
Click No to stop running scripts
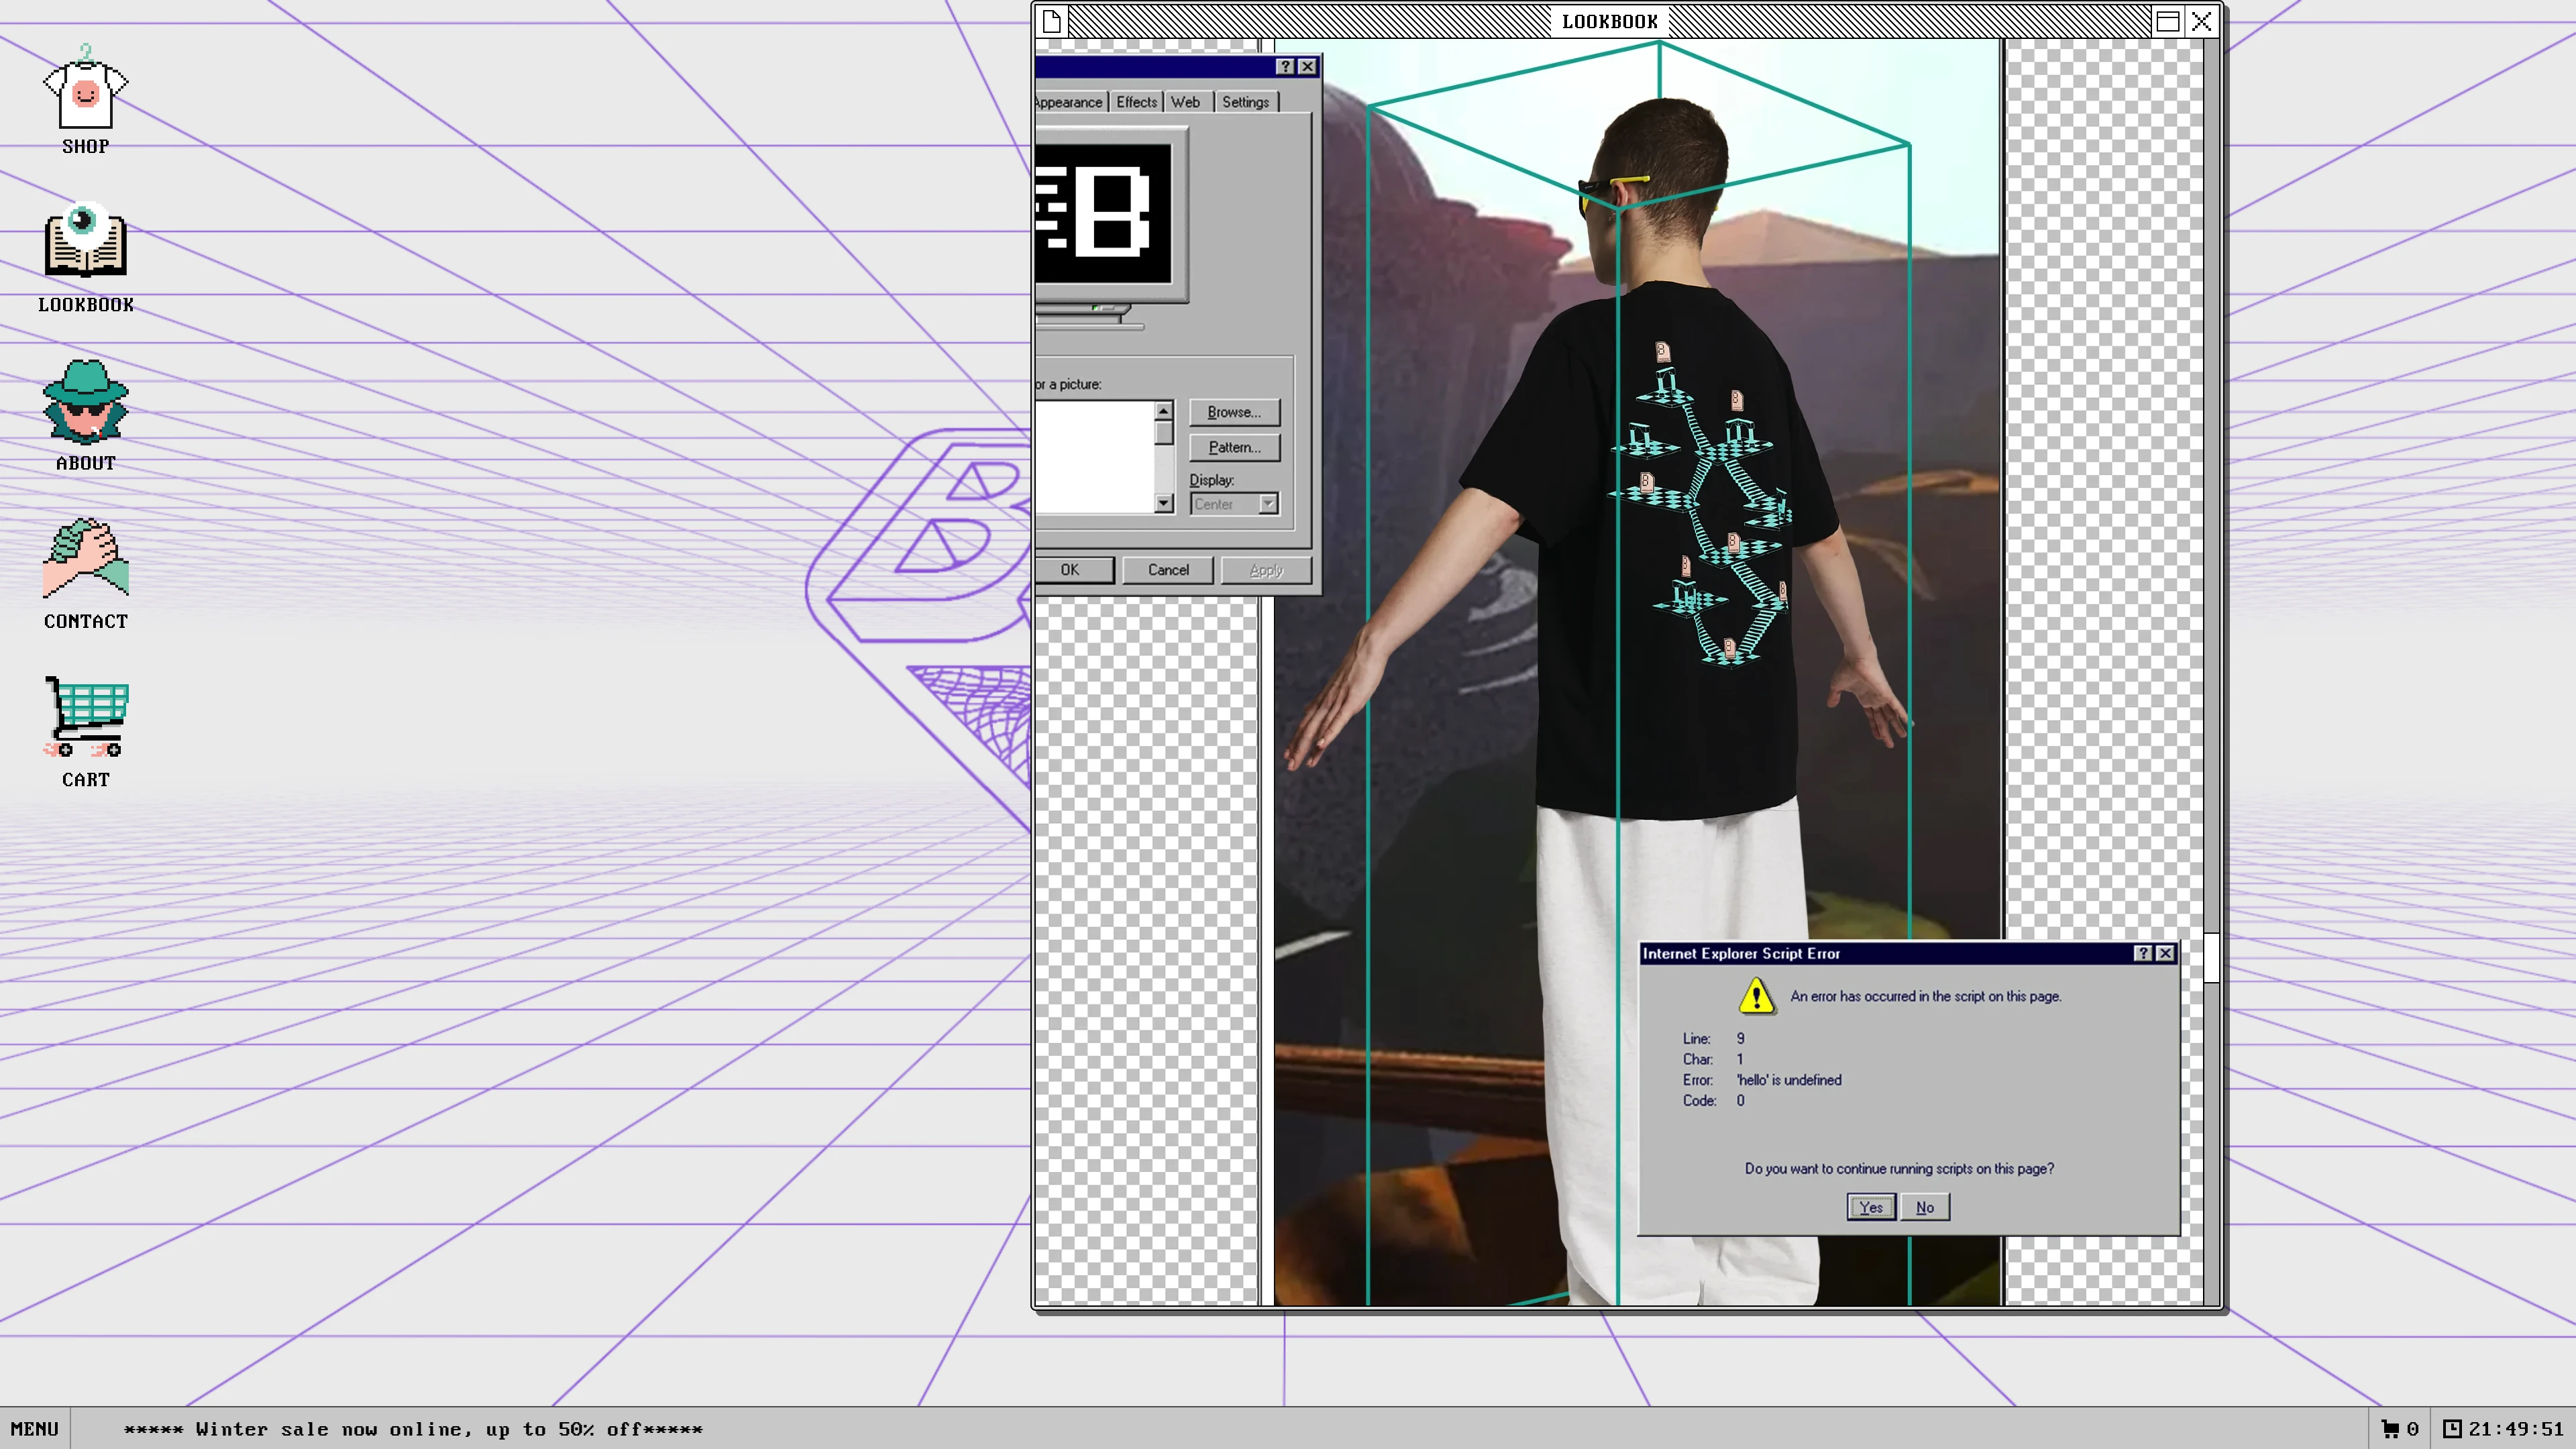(x=1925, y=1207)
